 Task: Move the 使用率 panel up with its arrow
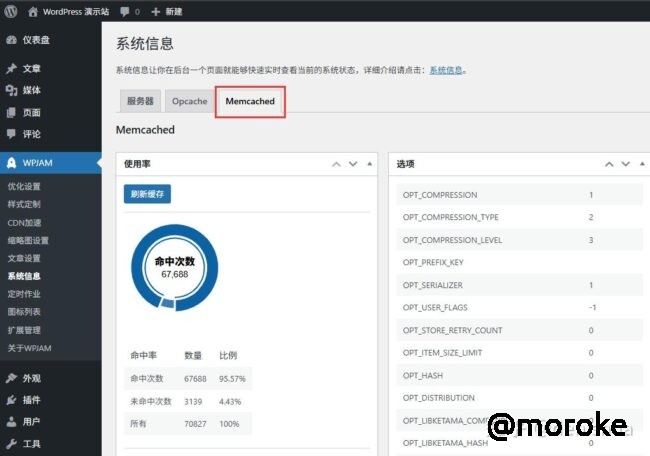click(337, 164)
